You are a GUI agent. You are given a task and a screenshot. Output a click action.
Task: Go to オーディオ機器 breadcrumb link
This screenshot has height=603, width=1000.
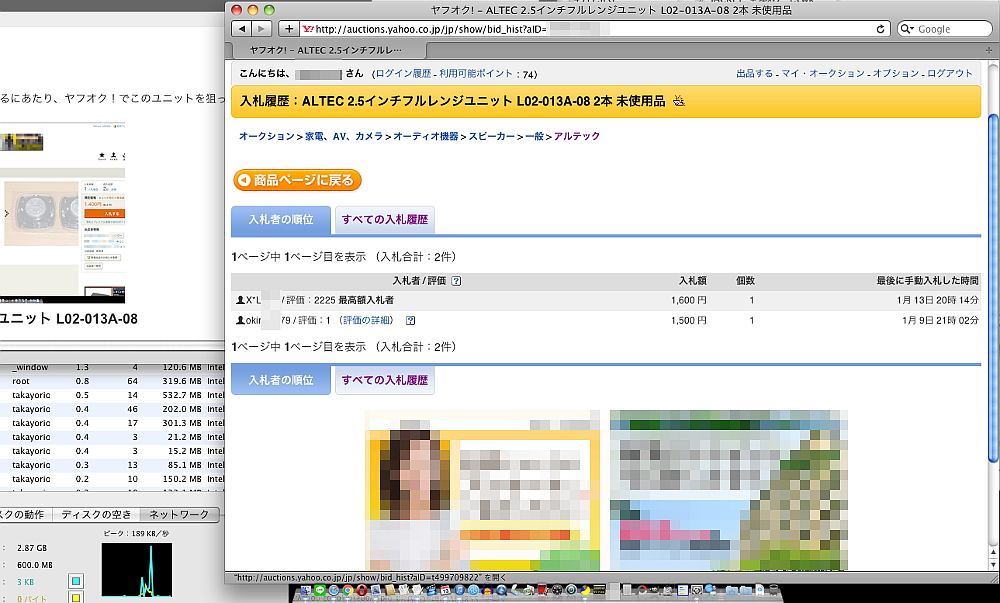(x=425, y=136)
